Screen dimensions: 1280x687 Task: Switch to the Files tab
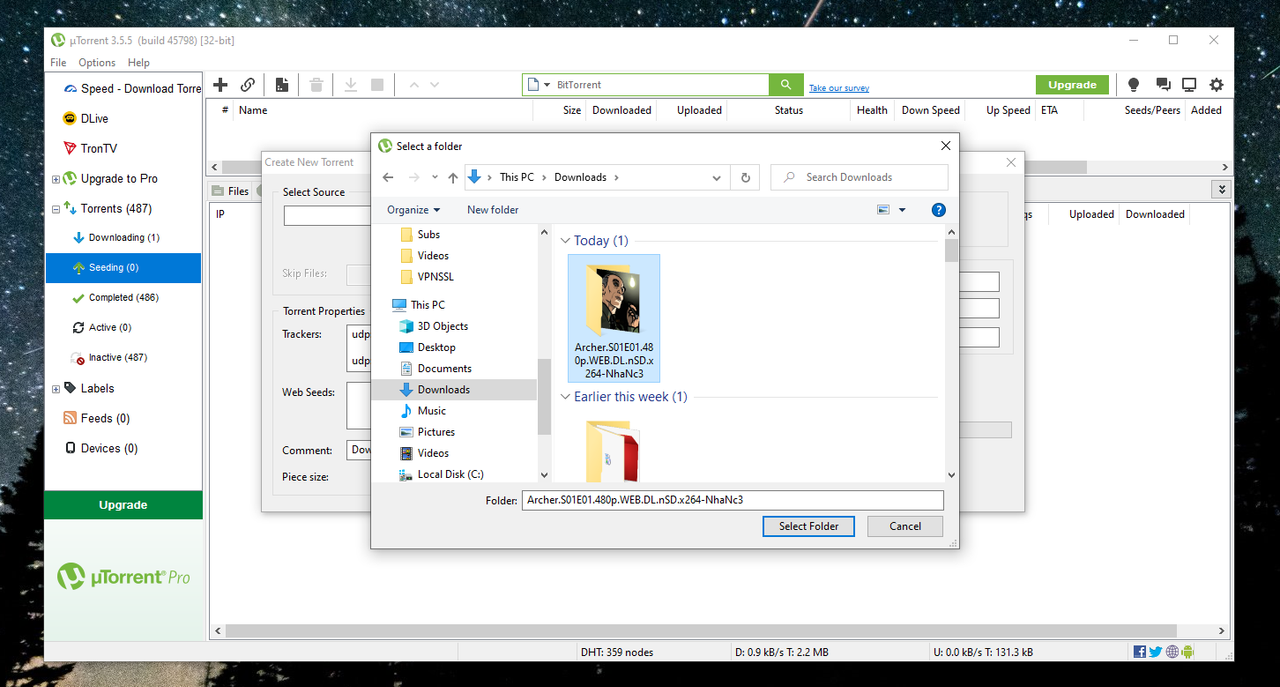[x=231, y=191]
